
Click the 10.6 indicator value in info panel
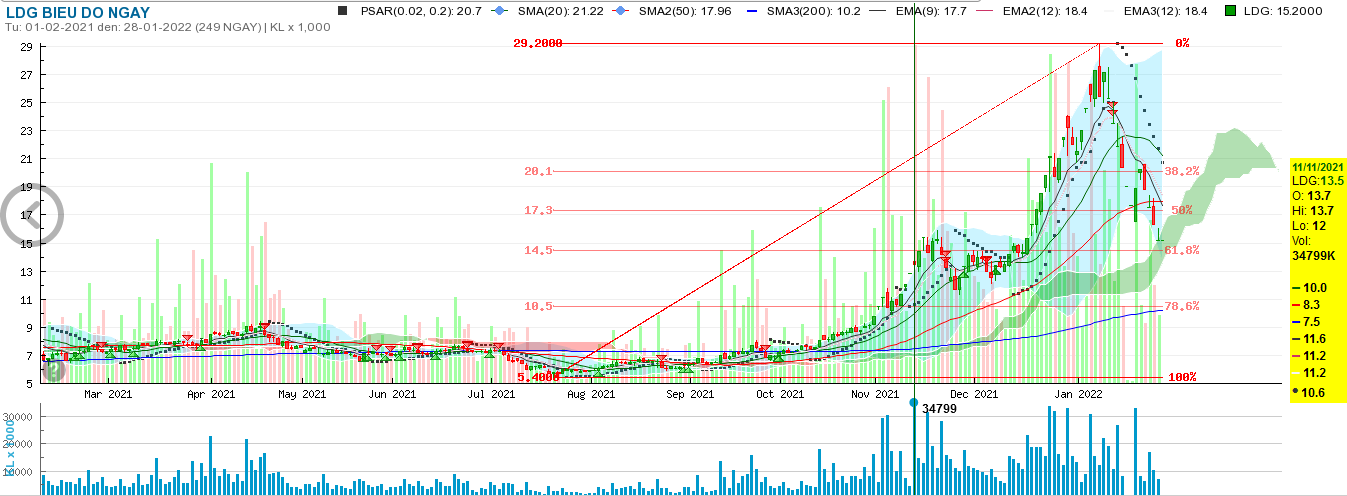(x=1314, y=391)
